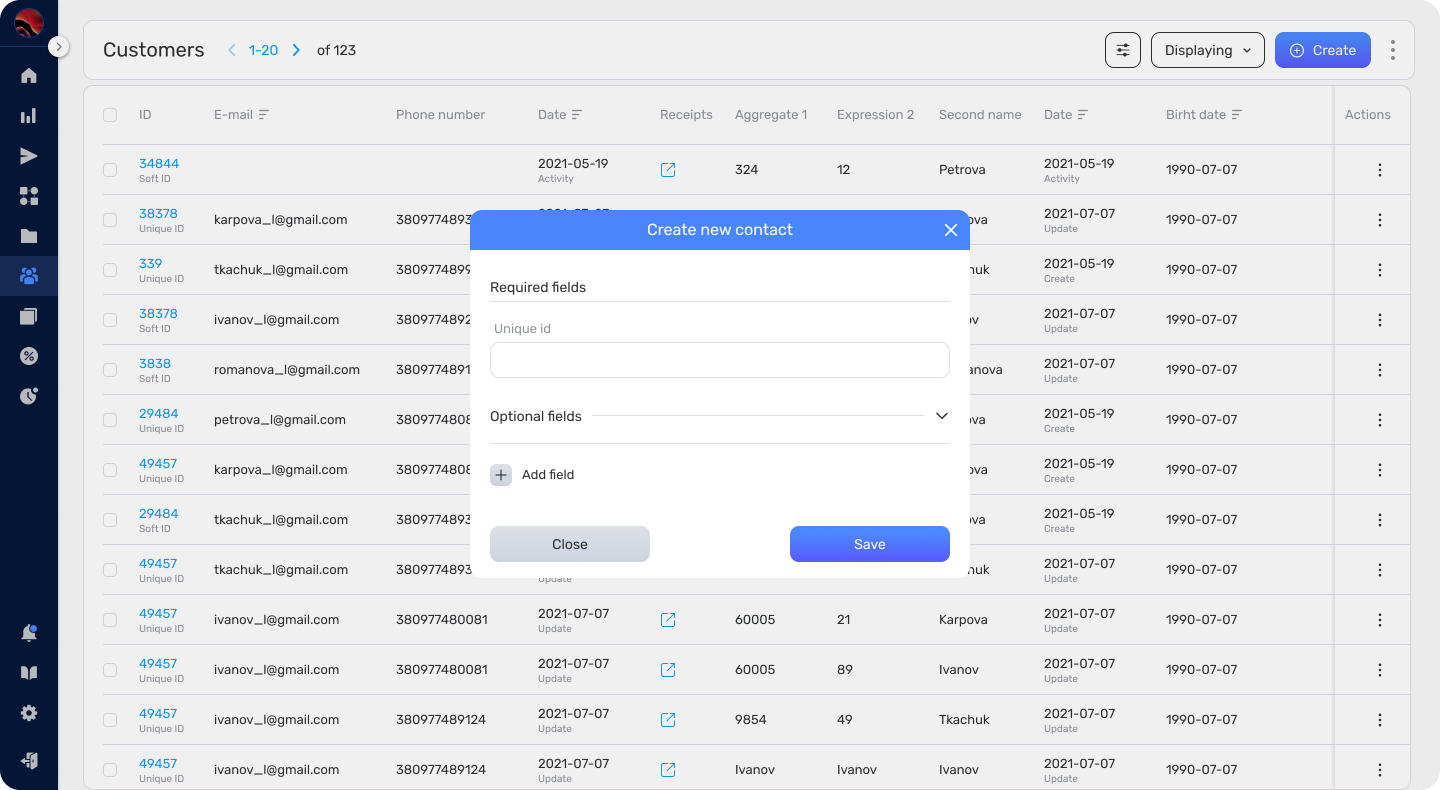The height and width of the screenshot is (790, 1440).
Task: Expand the sidebar with arrow toggle
Action: 59,46
